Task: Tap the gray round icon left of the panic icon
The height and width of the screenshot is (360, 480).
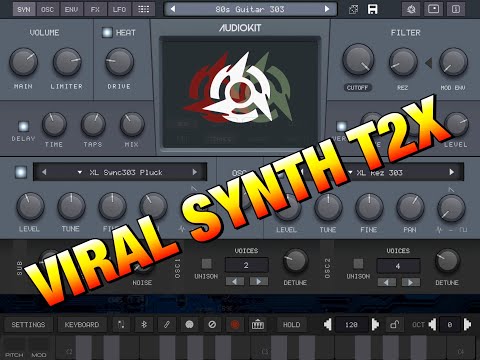Action: click(189, 324)
